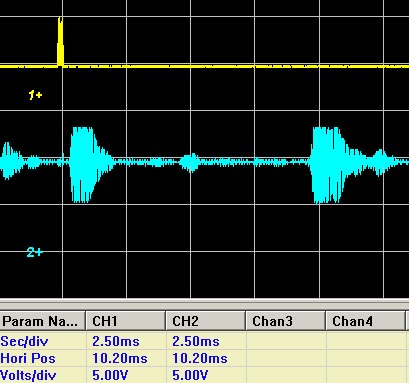The height and width of the screenshot is (383, 409).
Task: Click CH1 Volts/div value 5.00V
Action: click(x=110, y=375)
